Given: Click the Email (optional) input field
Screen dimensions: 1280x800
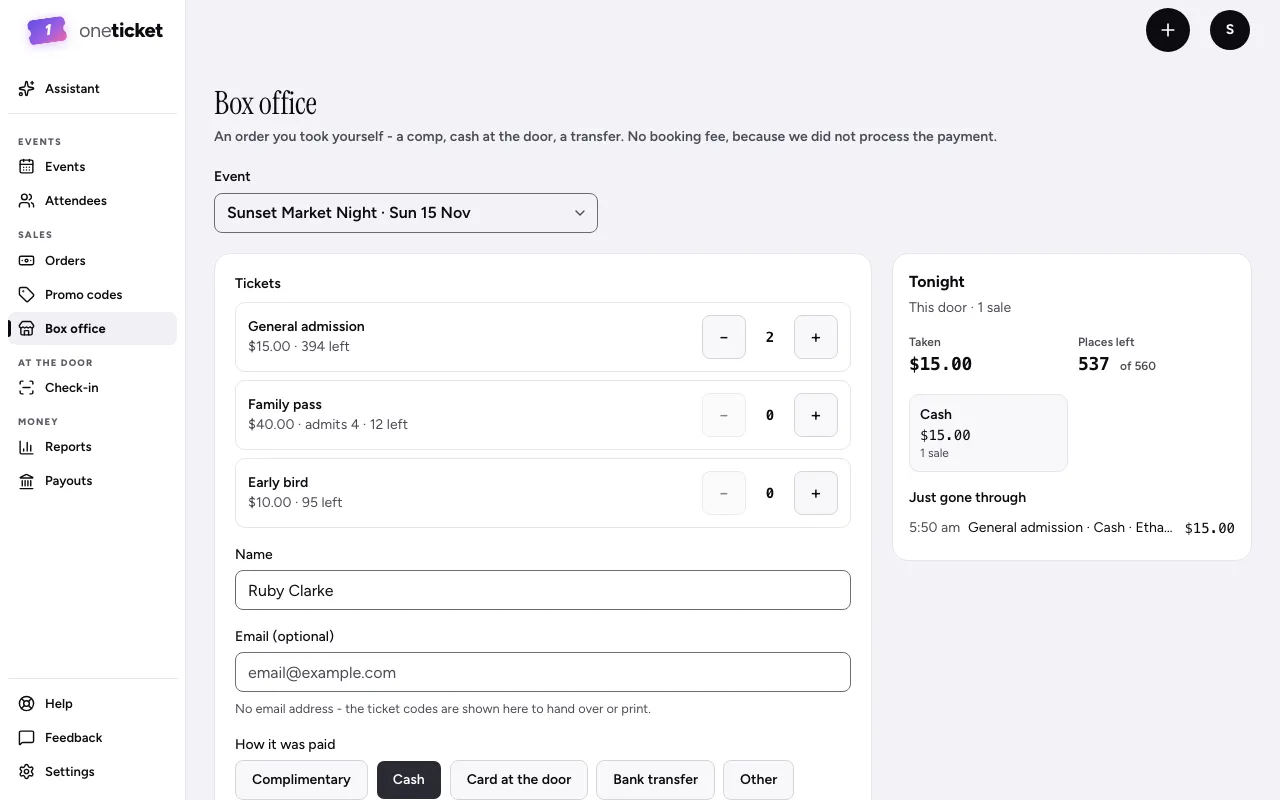Looking at the screenshot, I should point(543,672).
